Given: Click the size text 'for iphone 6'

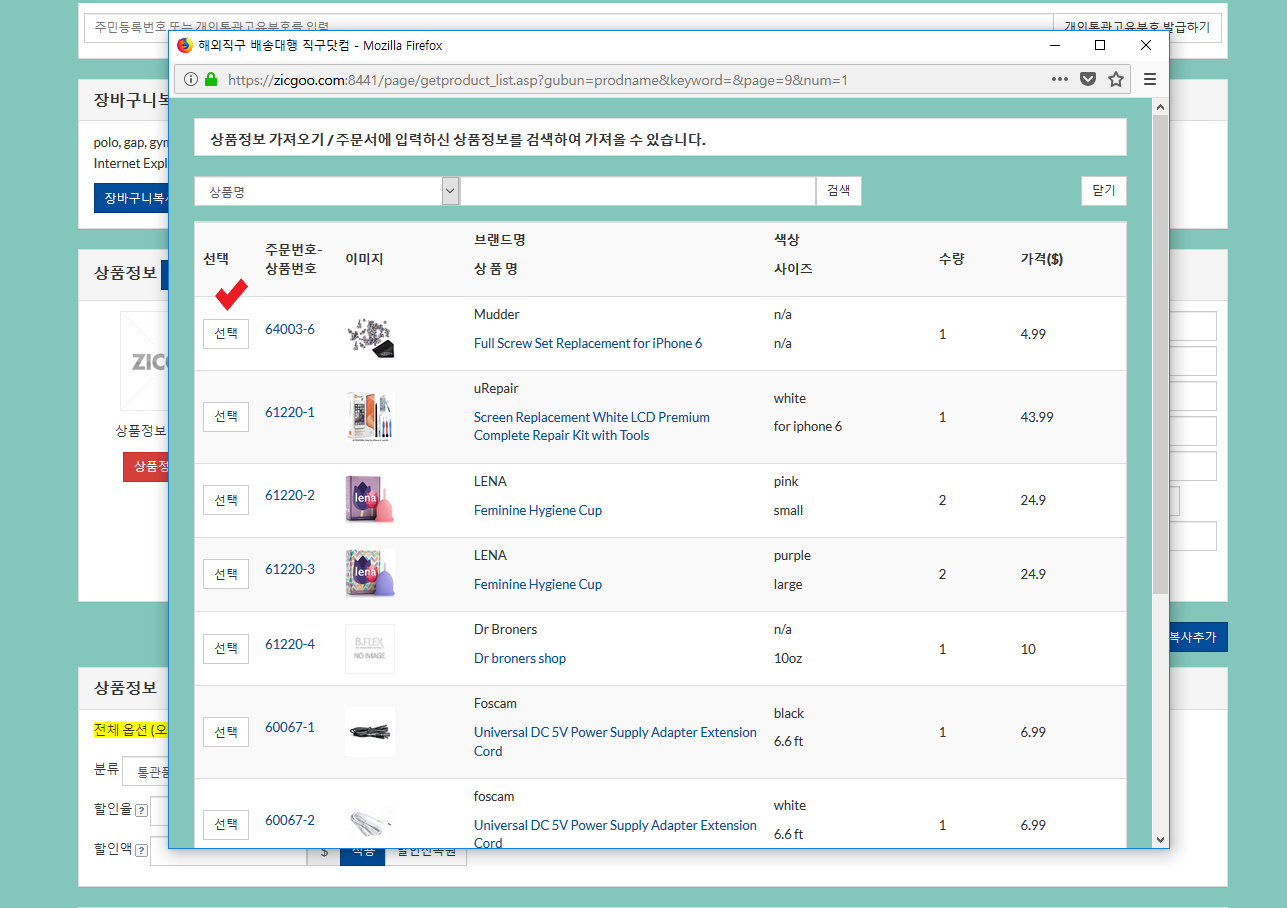Looking at the screenshot, I should pos(808,426).
